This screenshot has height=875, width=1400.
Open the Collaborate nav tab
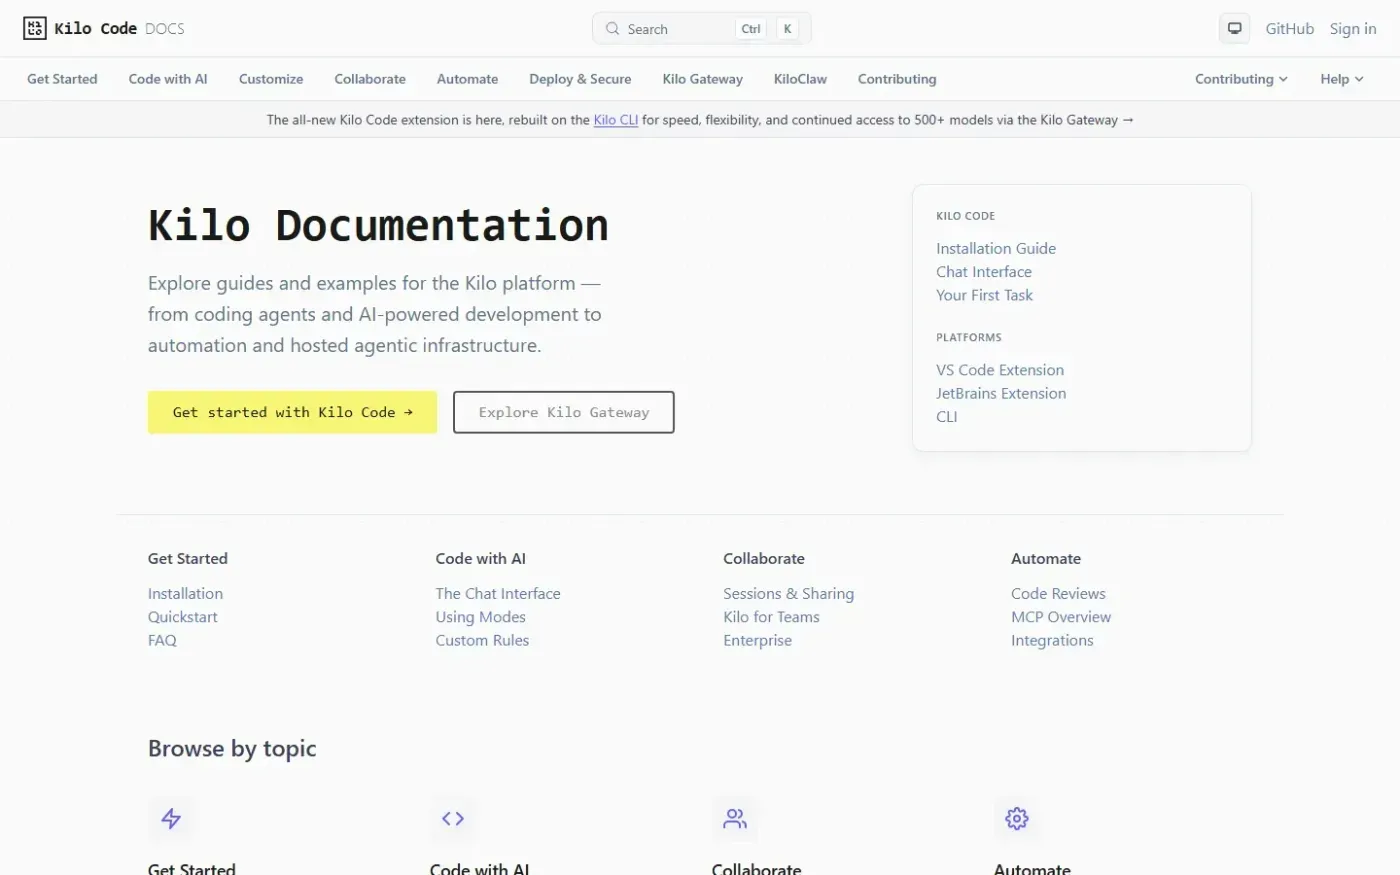click(x=370, y=79)
